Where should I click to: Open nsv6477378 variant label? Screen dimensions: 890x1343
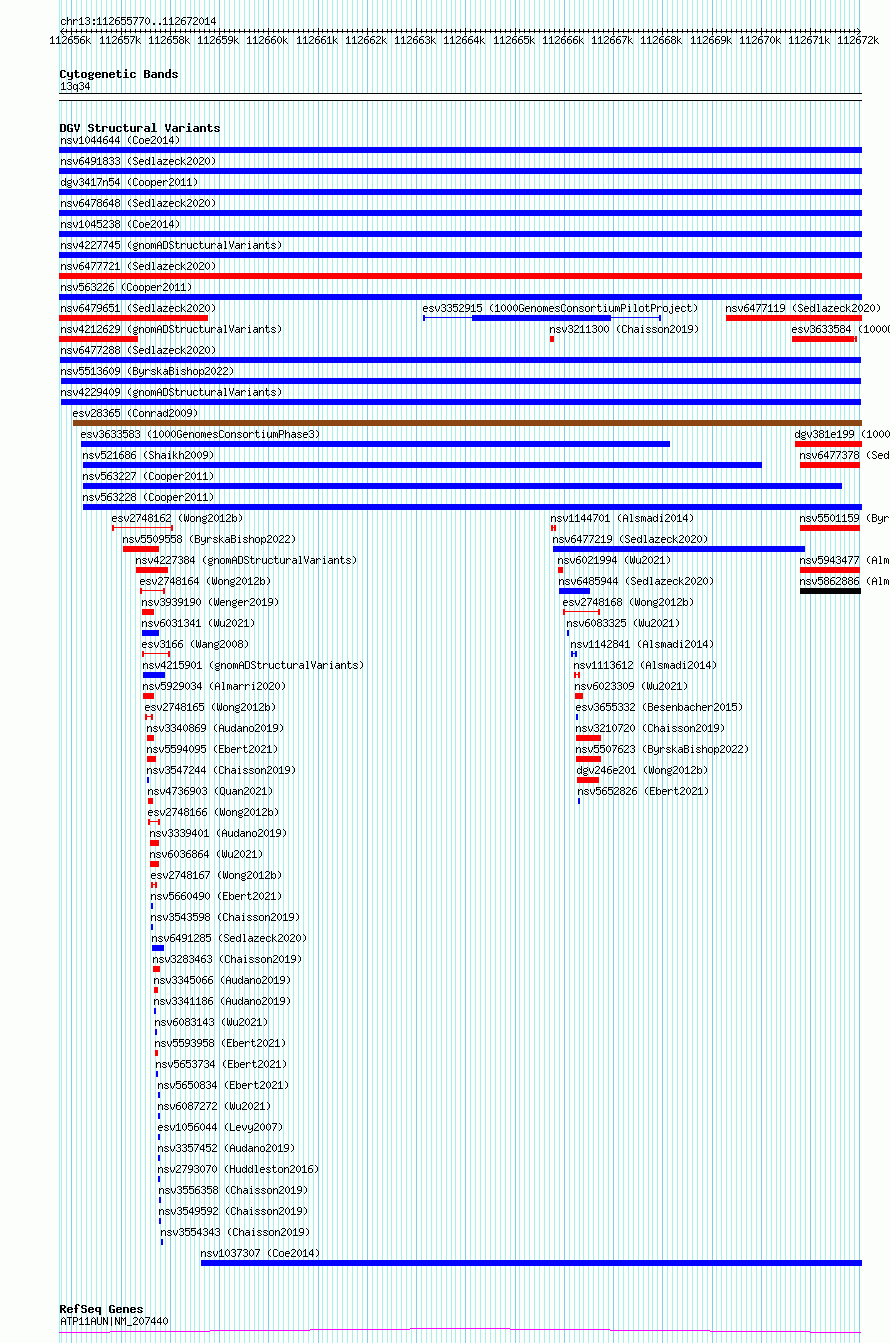point(844,455)
